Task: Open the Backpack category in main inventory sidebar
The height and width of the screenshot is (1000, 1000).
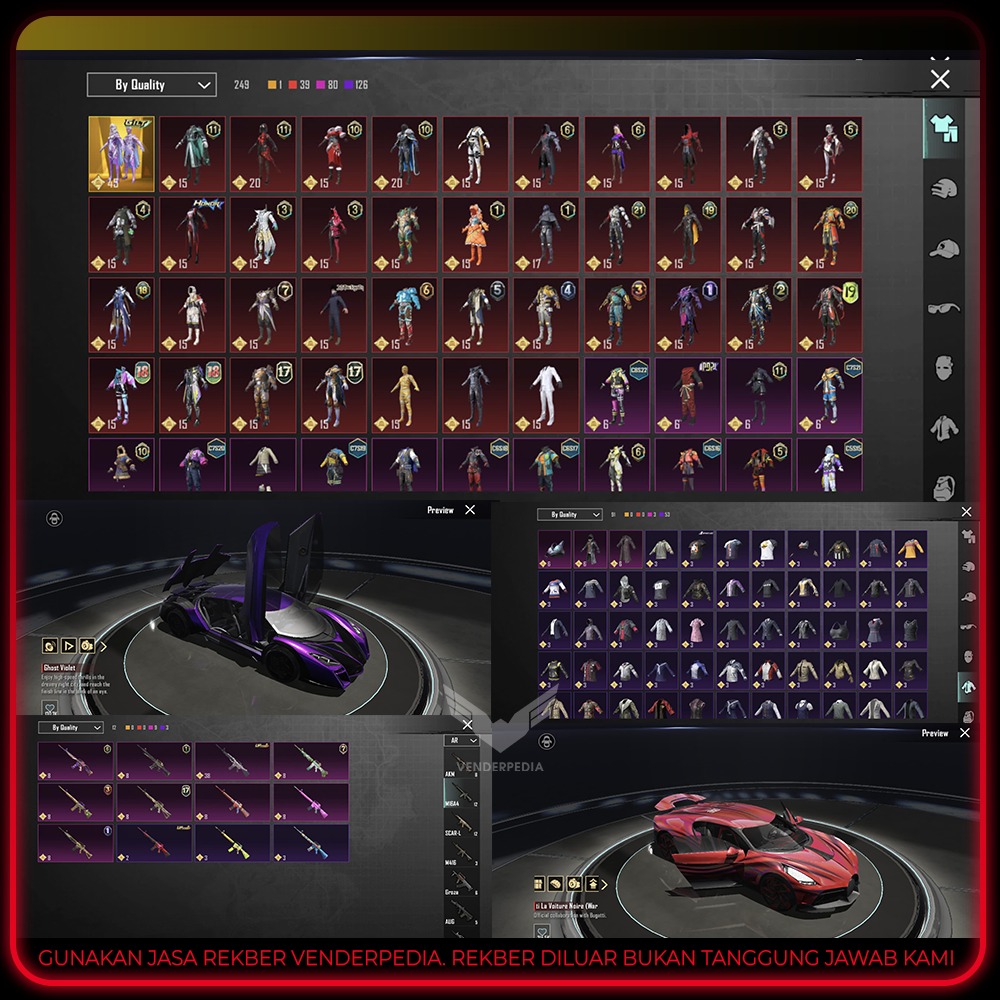Action: 944,487
